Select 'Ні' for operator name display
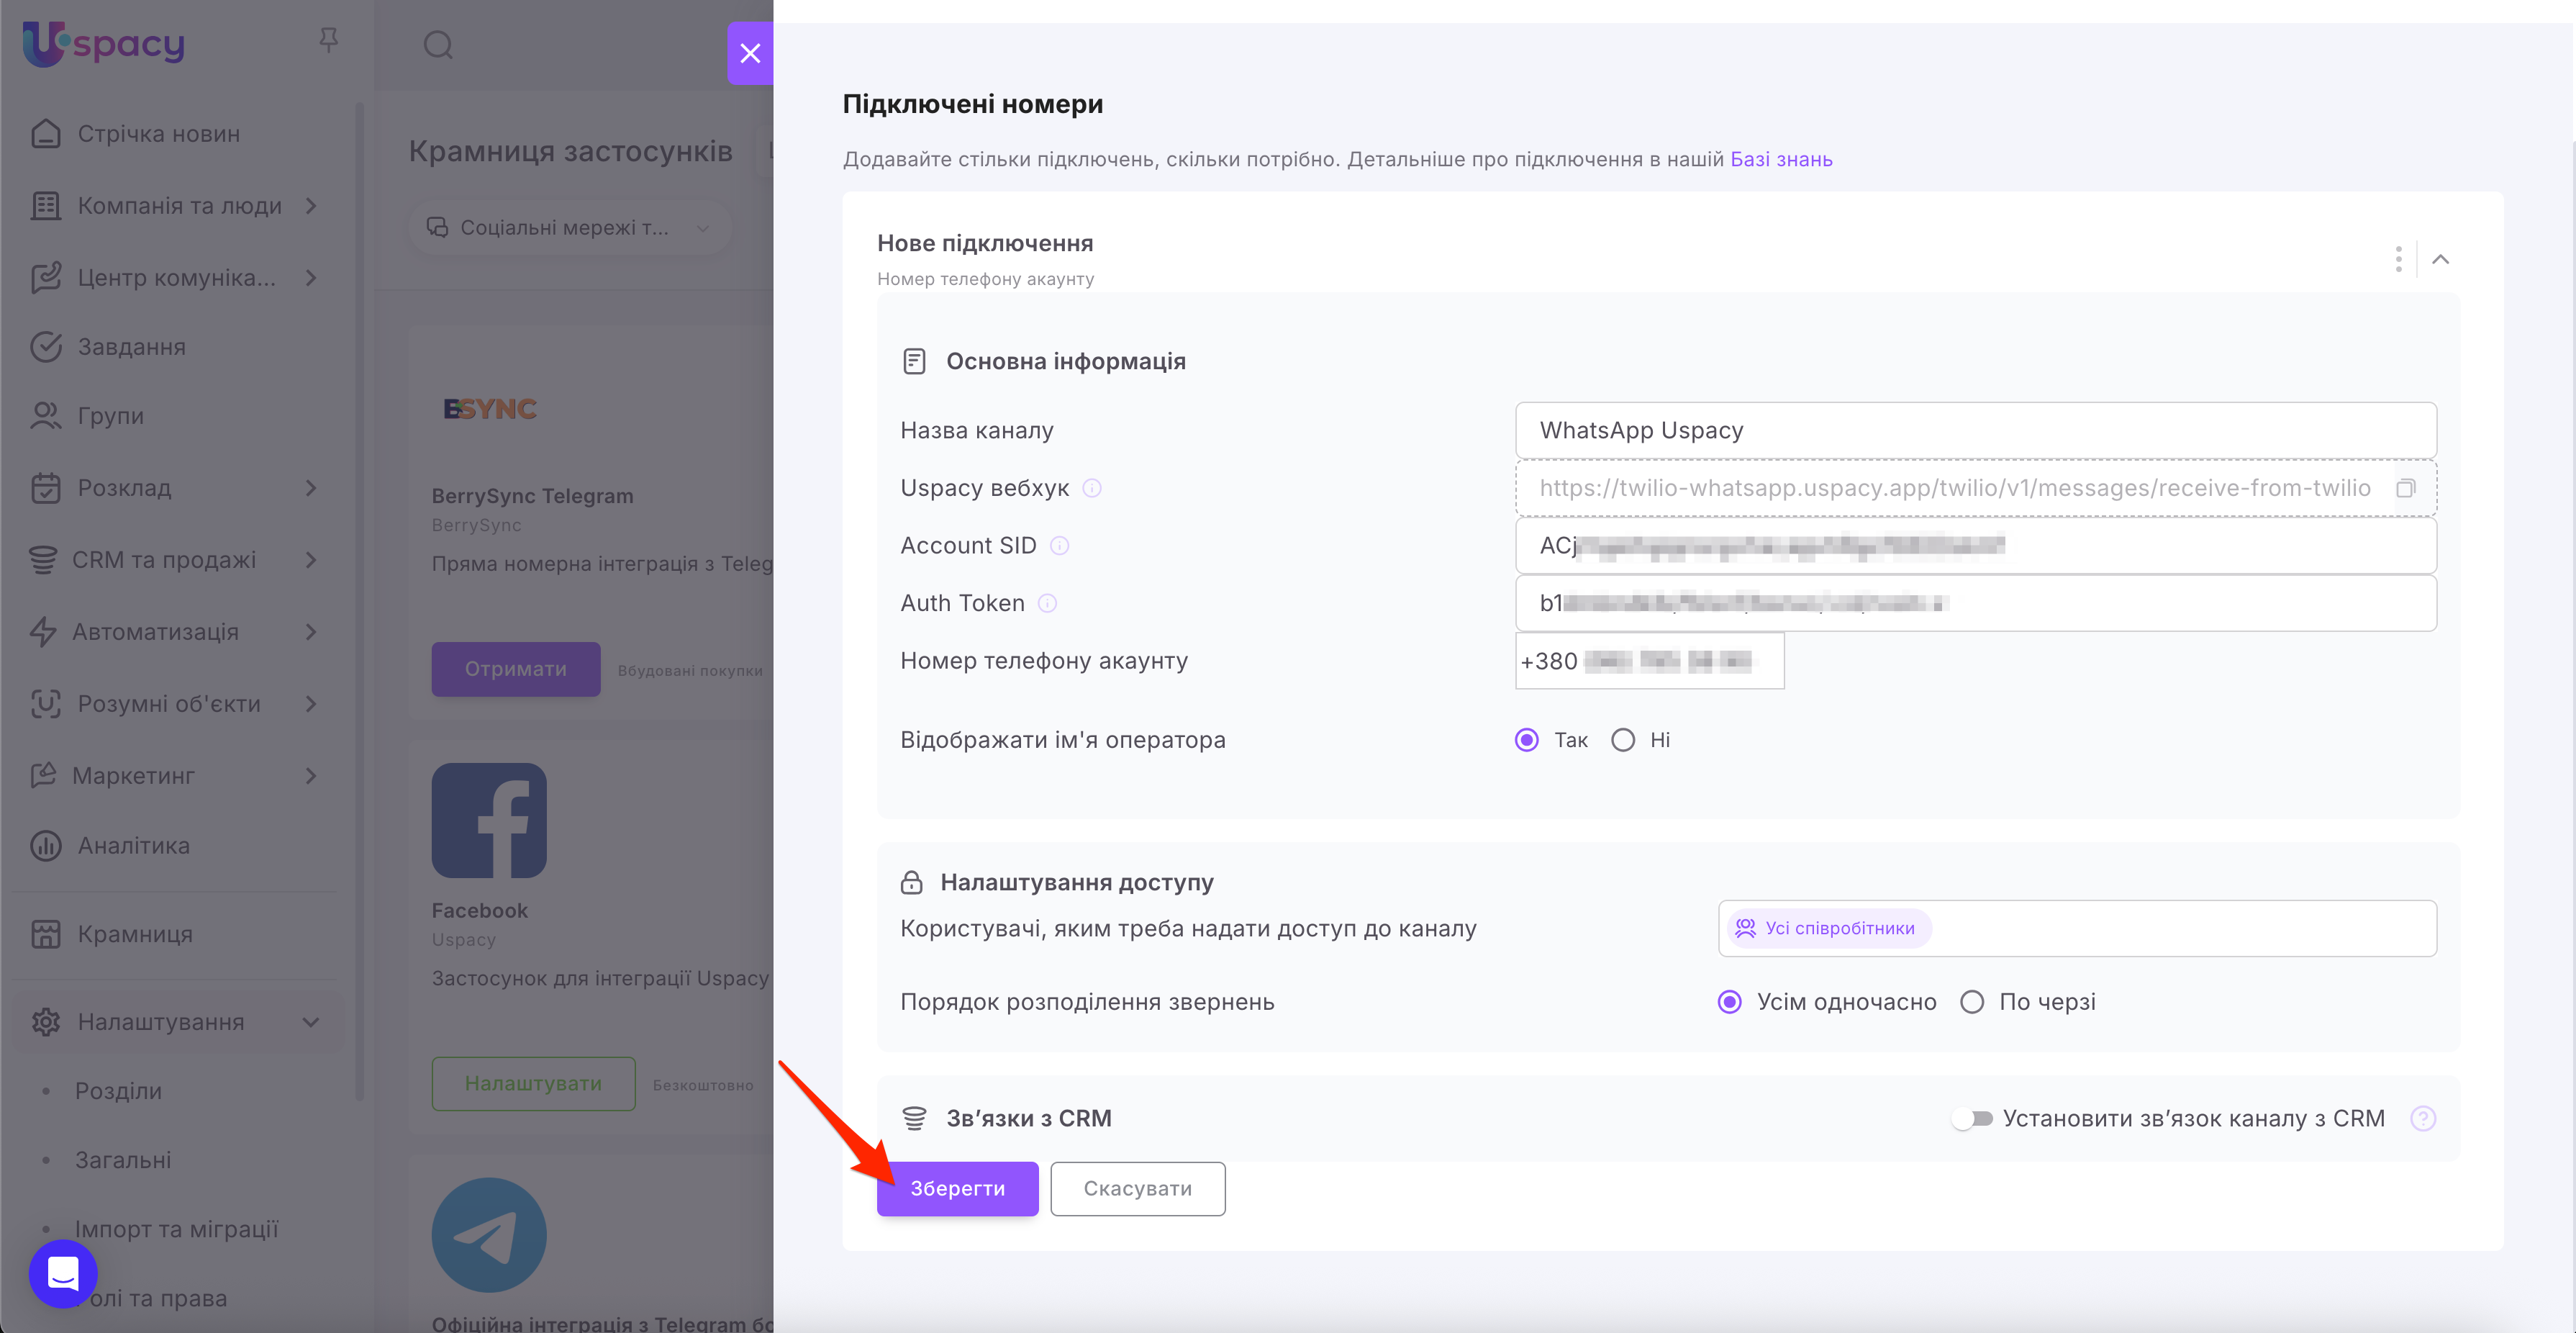 point(1623,740)
